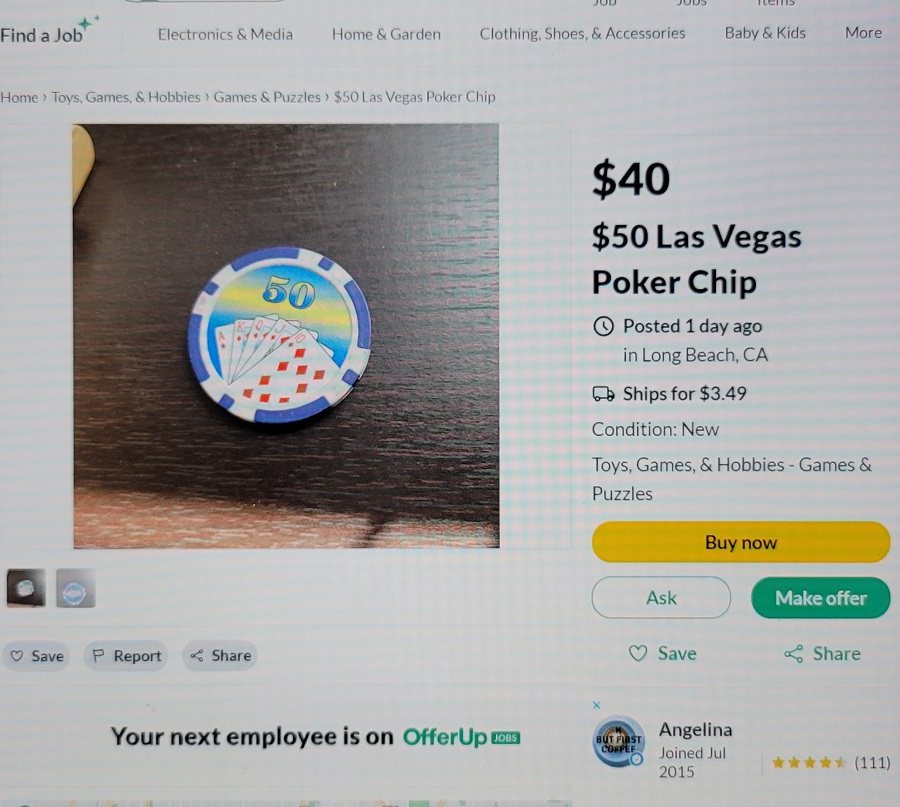Image resolution: width=900 pixels, height=807 pixels.
Task: Click the yellow Buy now button
Action: click(x=740, y=542)
